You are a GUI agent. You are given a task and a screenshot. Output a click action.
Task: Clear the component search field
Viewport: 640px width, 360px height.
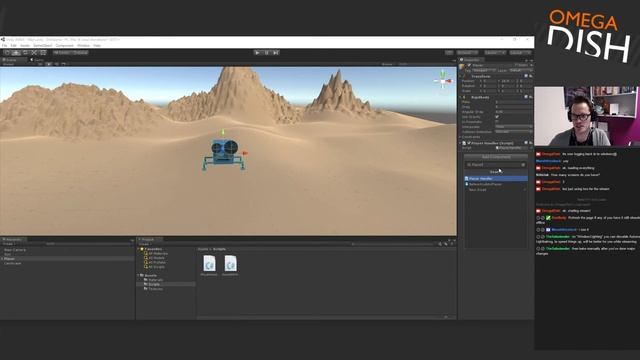tap(523, 165)
